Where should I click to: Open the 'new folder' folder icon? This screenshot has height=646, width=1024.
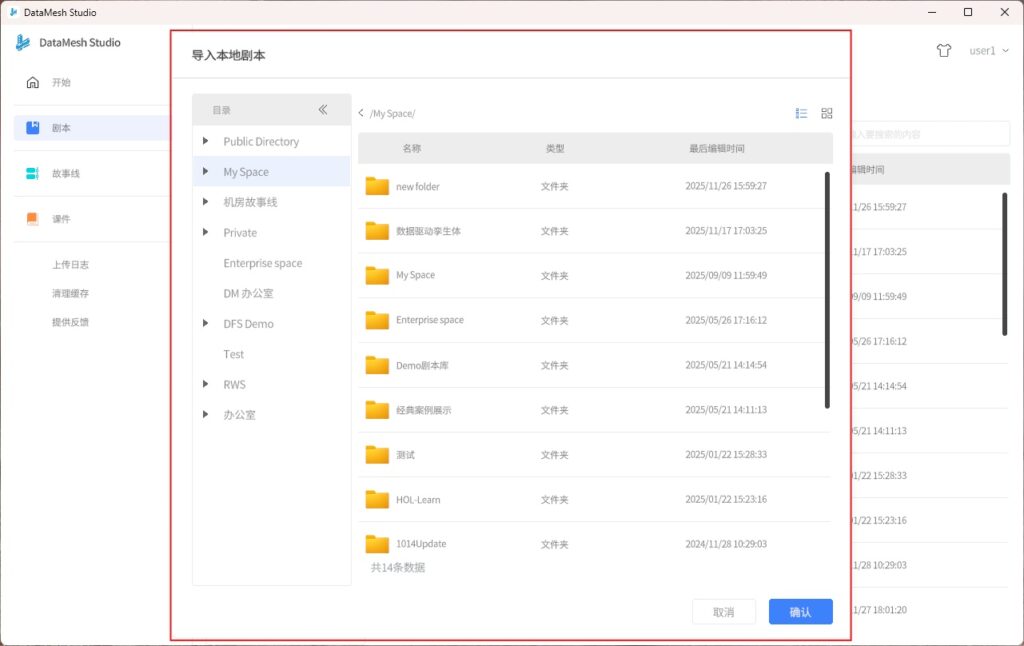(x=377, y=186)
